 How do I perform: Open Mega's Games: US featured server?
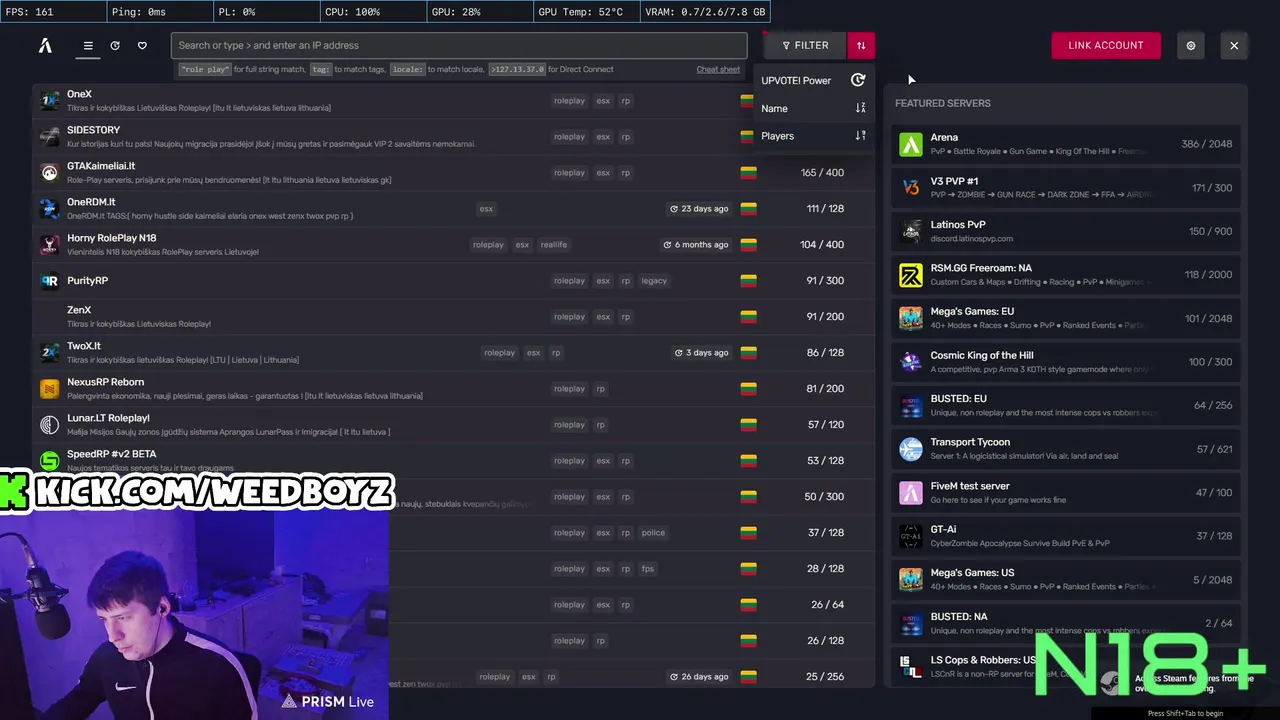[1066, 579]
